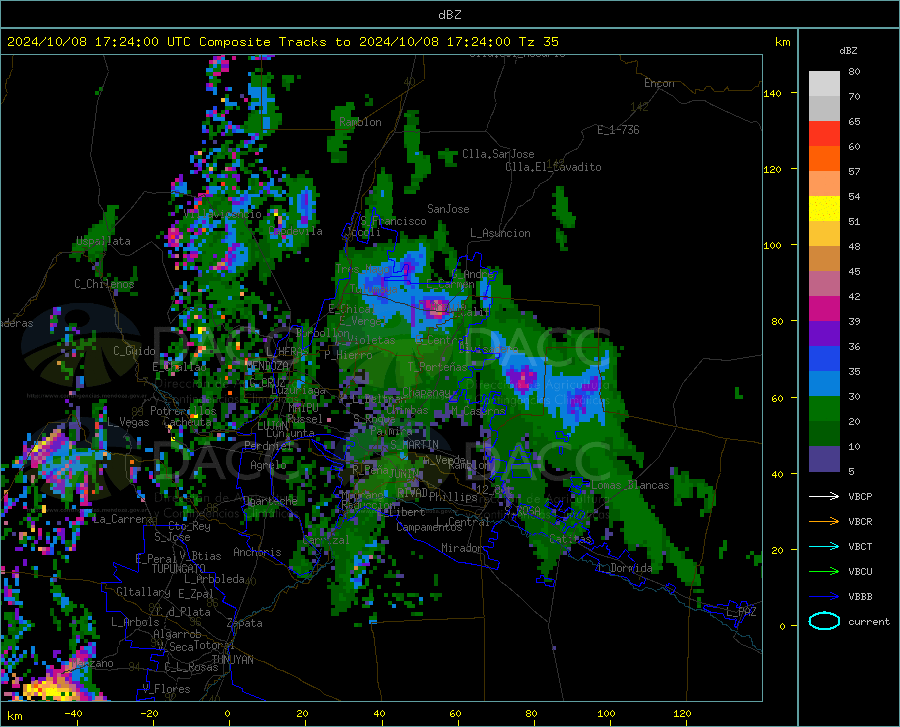This screenshot has height=727, width=900.
Task: Click the Clla.El_Cavadito map label
Action: [x=553, y=167]
